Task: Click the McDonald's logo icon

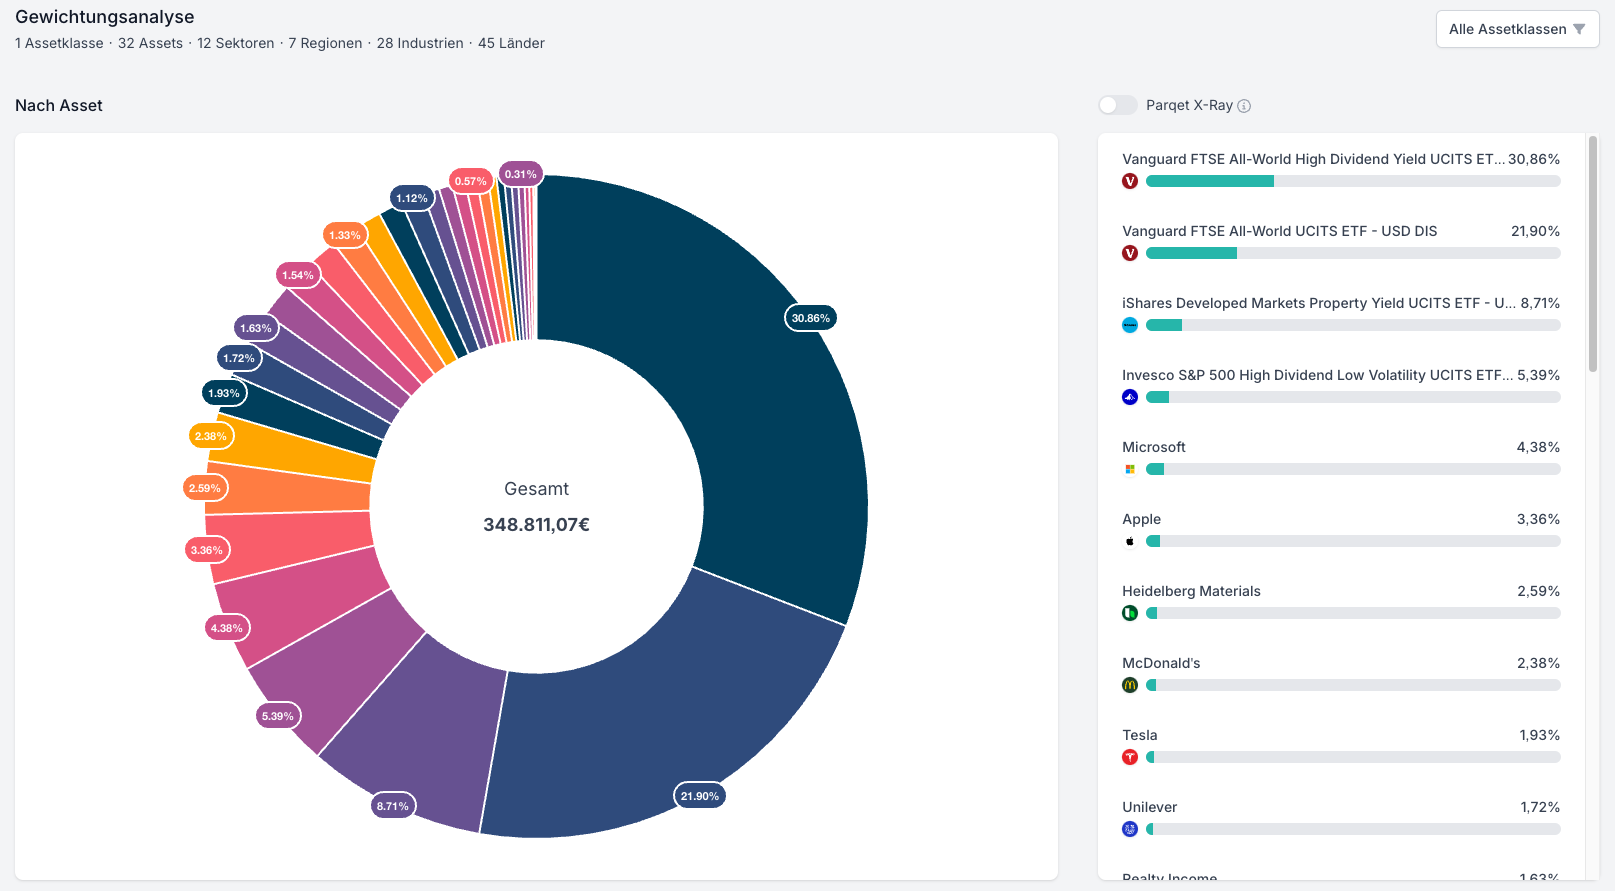Action: (1130, 685)
